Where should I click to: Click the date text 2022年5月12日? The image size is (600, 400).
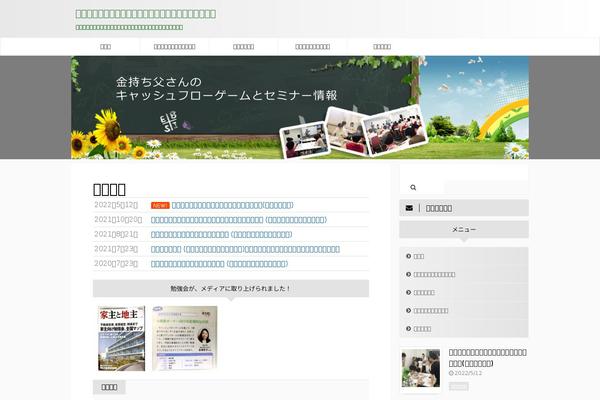point(116,205)
